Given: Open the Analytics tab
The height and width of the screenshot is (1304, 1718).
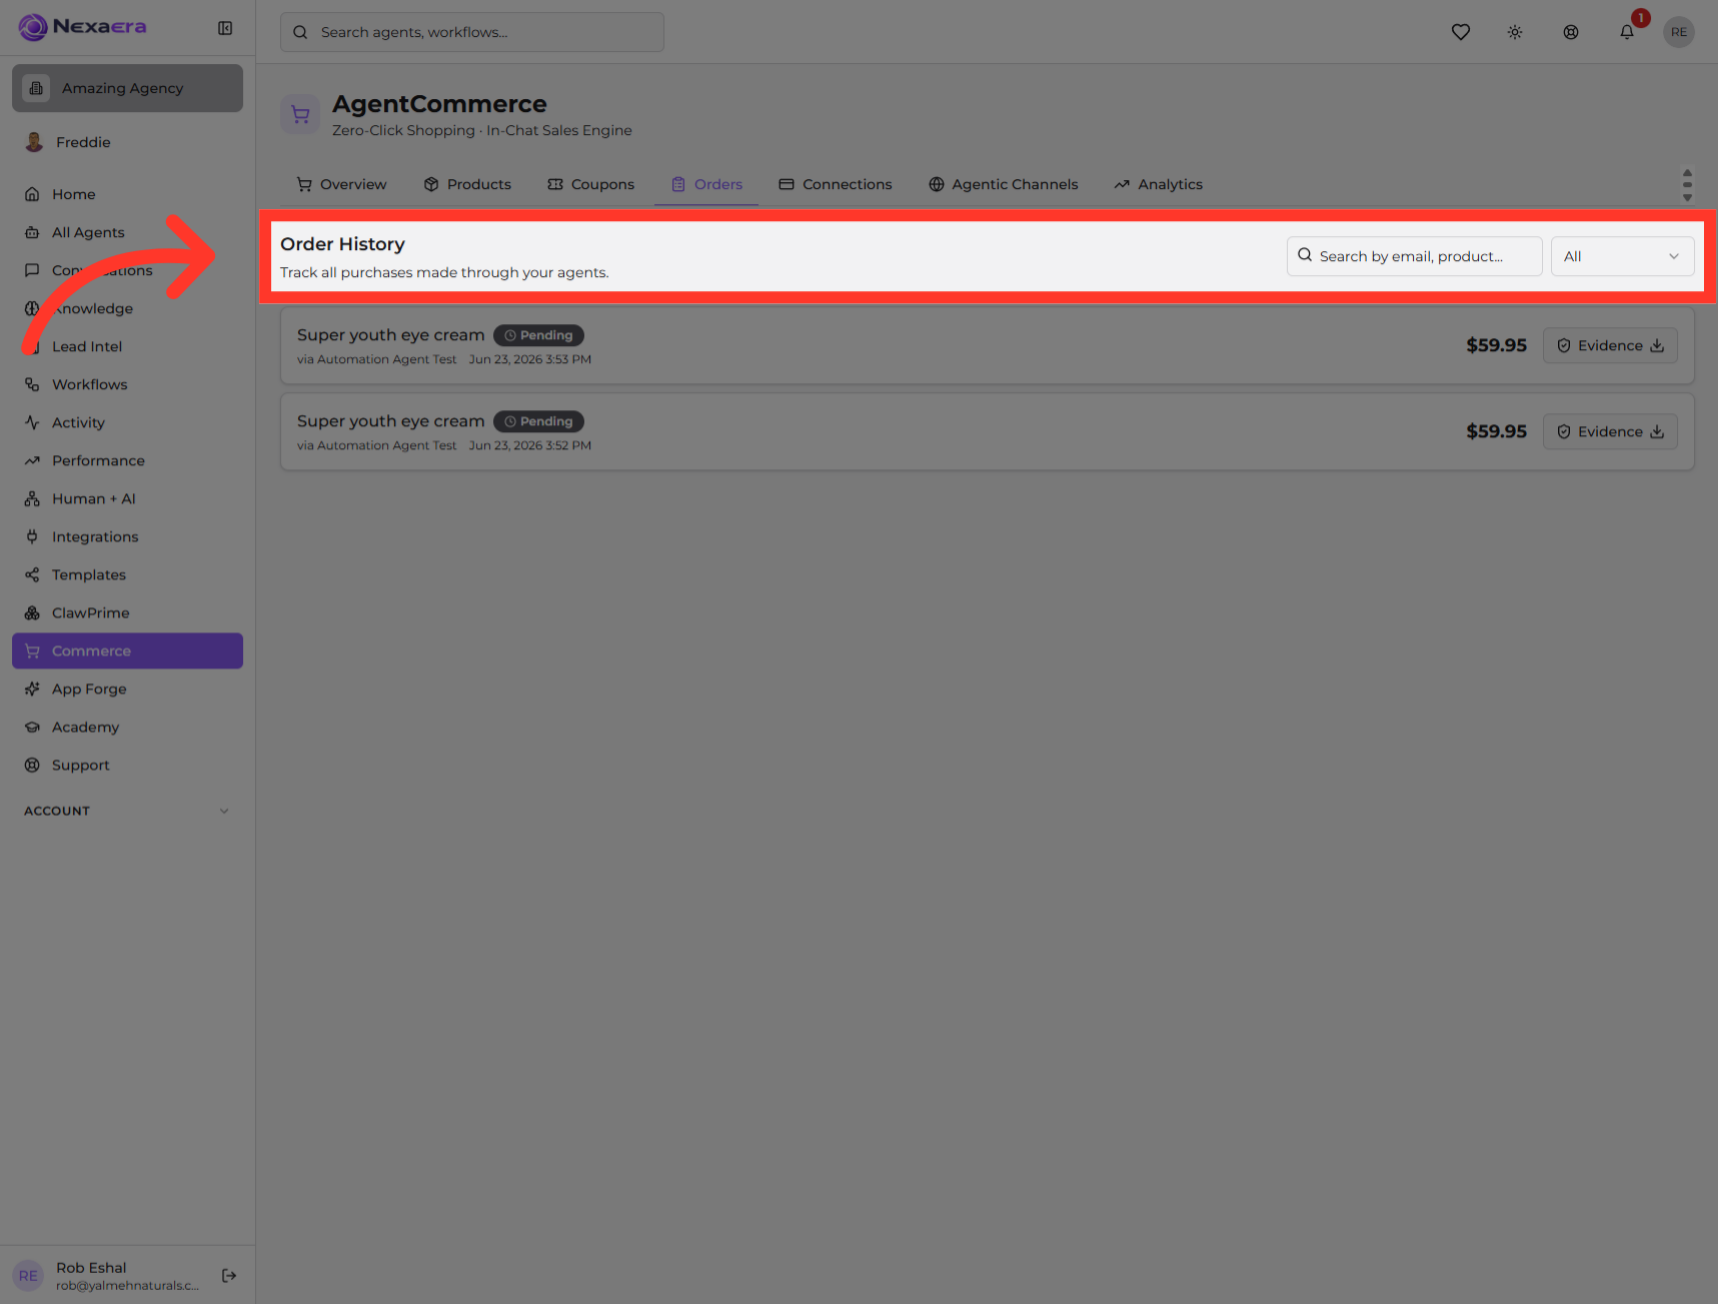Looking at the screenshot, I should point(1158,184).
